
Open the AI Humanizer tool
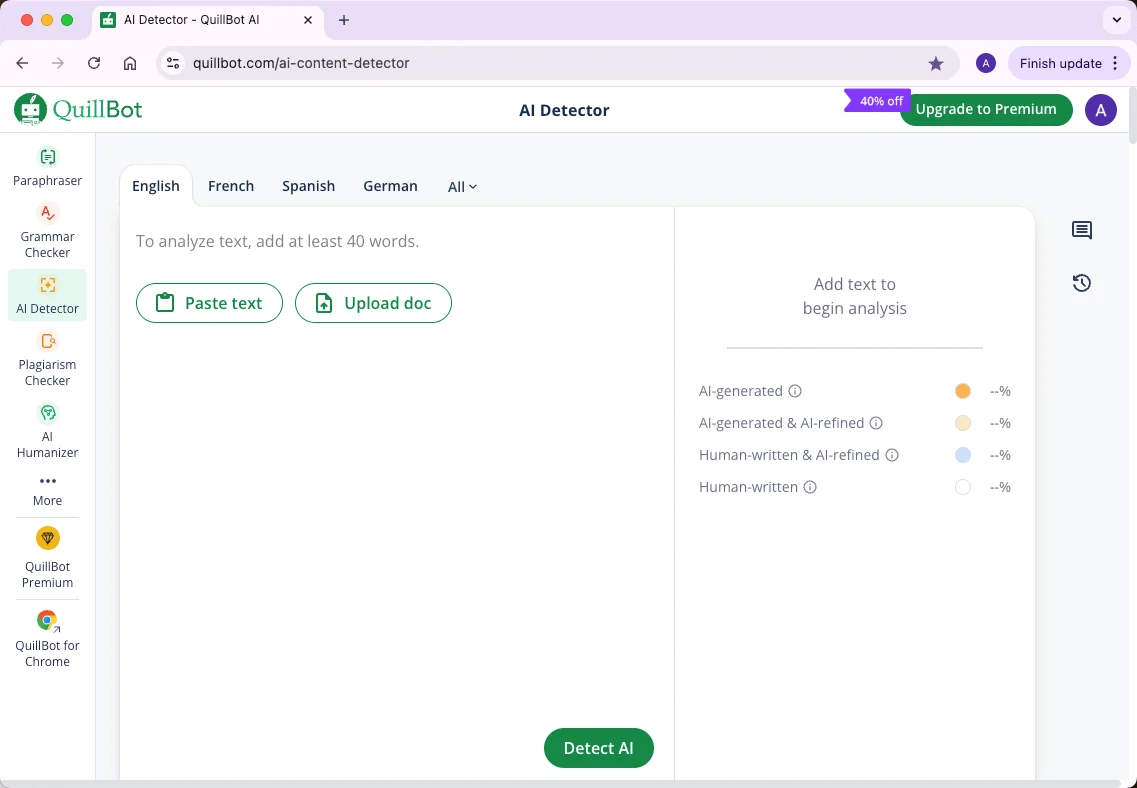coord(47,431)
